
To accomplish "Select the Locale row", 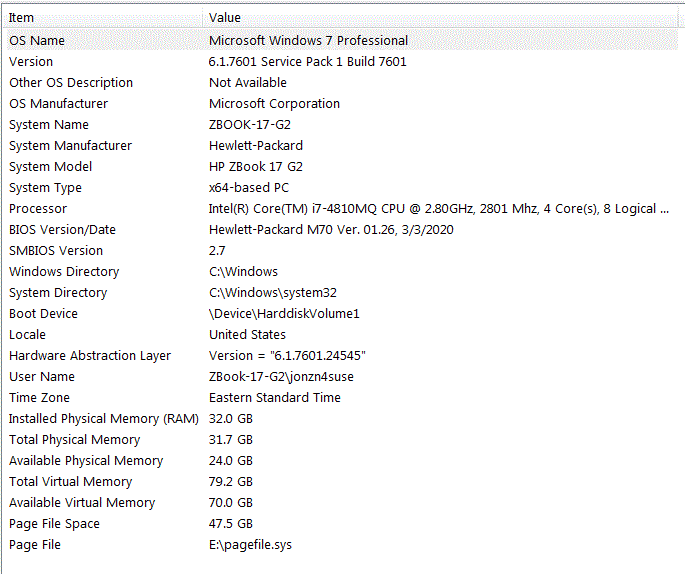I will 341,335.
